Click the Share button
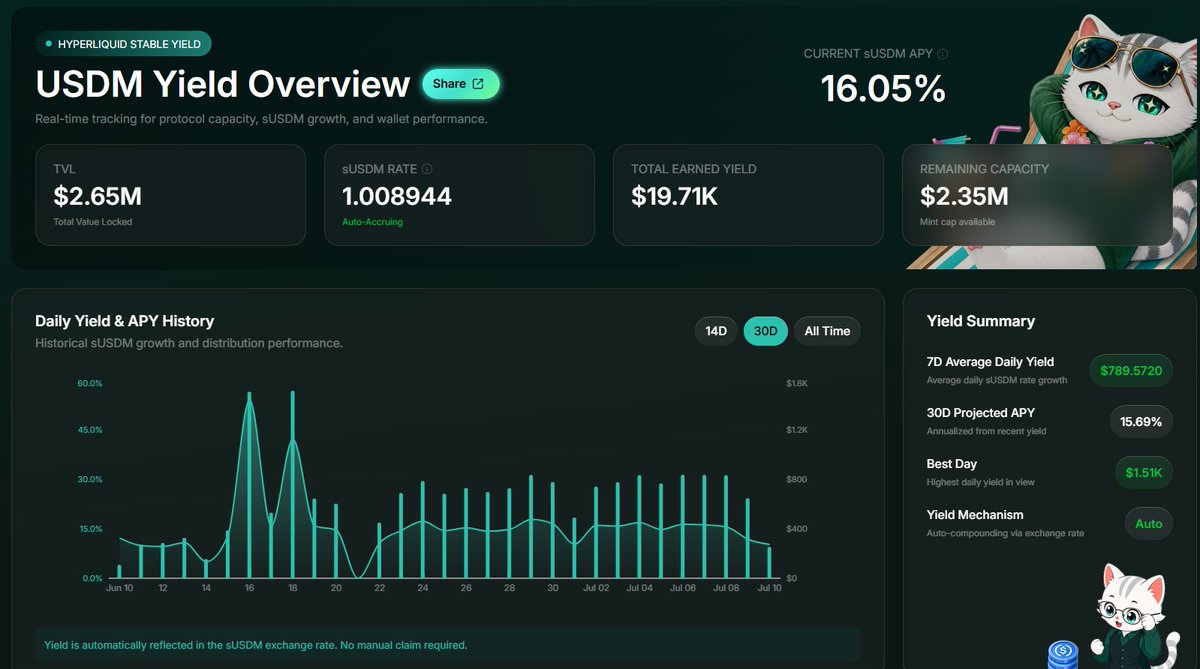Image resolution: width=1200 pixels, height=669 pixels. point(460,84)
